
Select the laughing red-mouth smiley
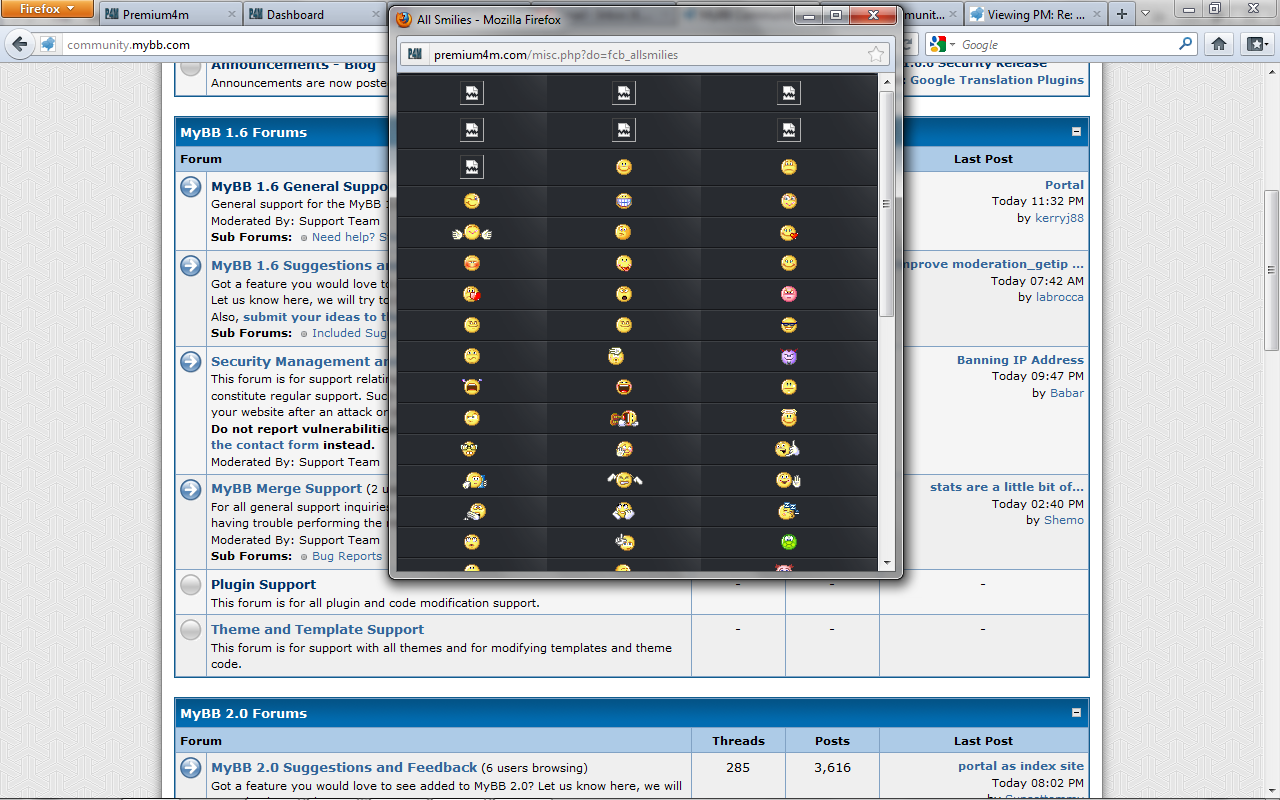(624, 387)
